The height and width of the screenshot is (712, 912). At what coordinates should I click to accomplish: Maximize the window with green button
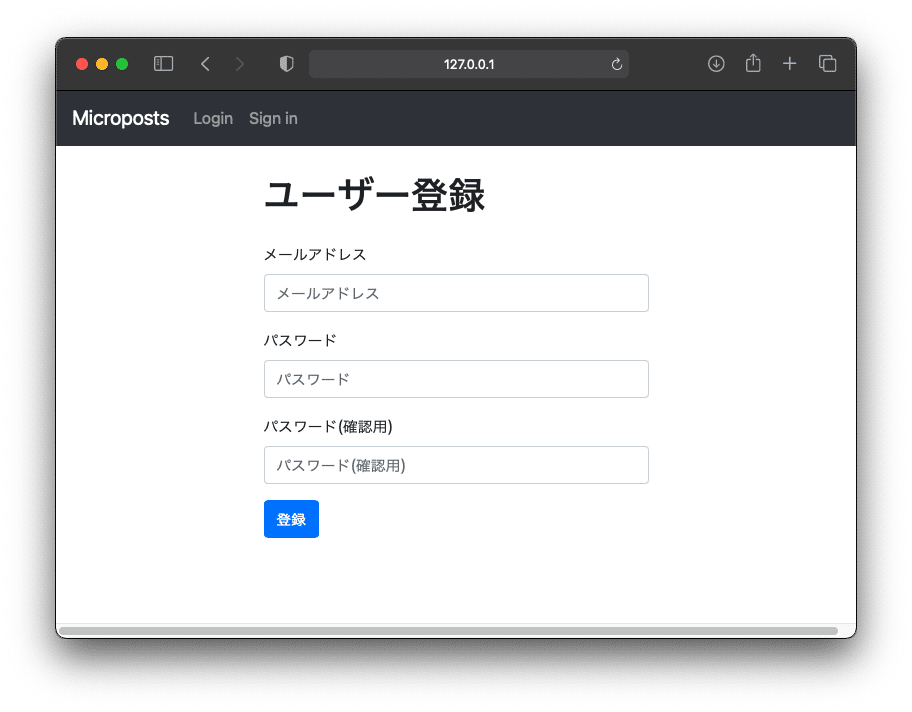point(122,64)
